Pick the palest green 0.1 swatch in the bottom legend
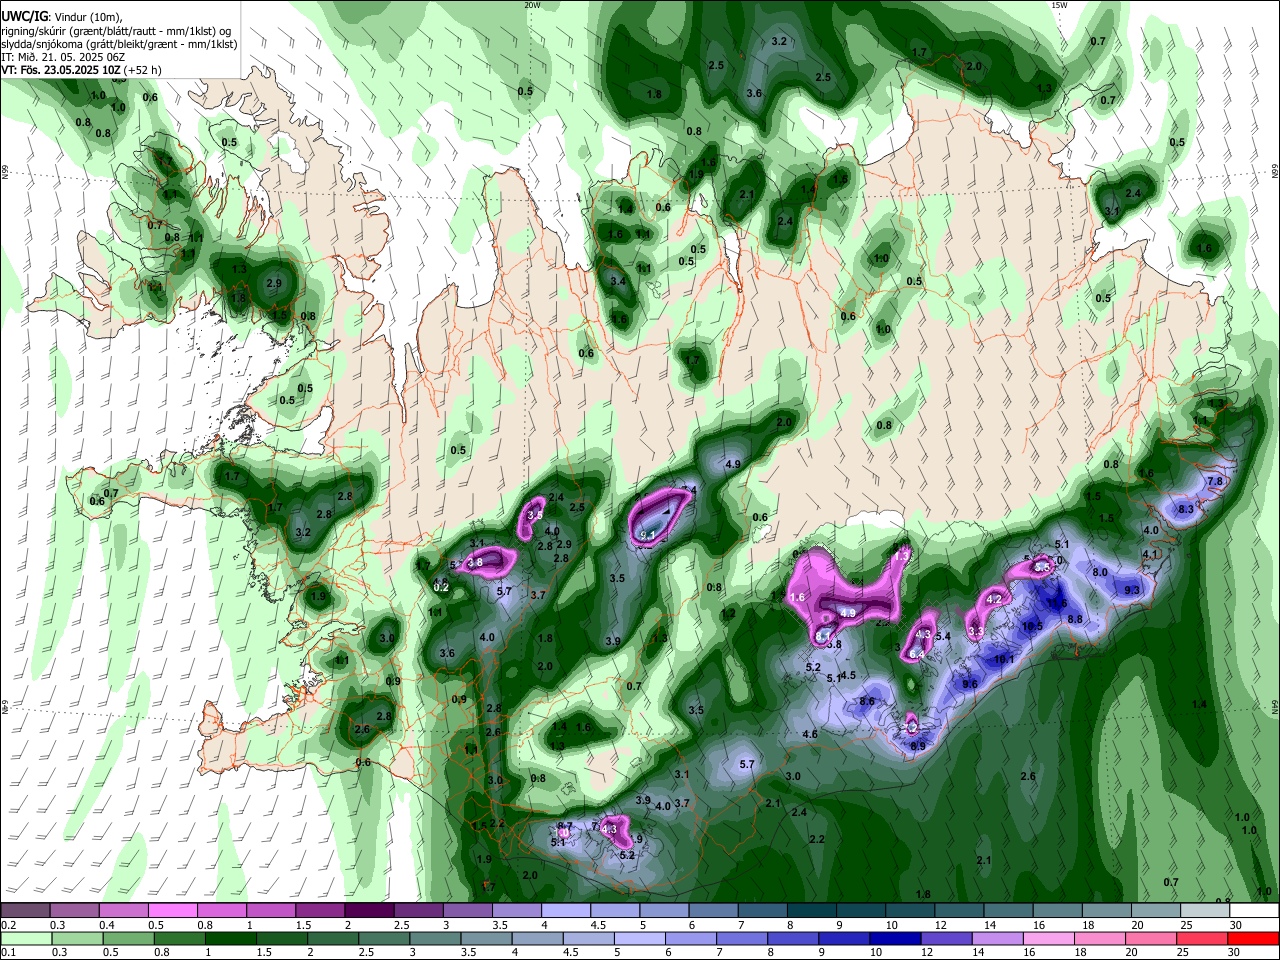 [x=25, y=939]
